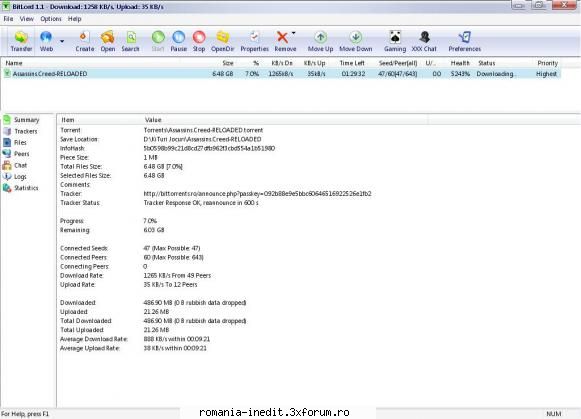This screenshot has height=419, width=581.
Task: Sort by KB/s Dn column header
Action: pos(282,63)
